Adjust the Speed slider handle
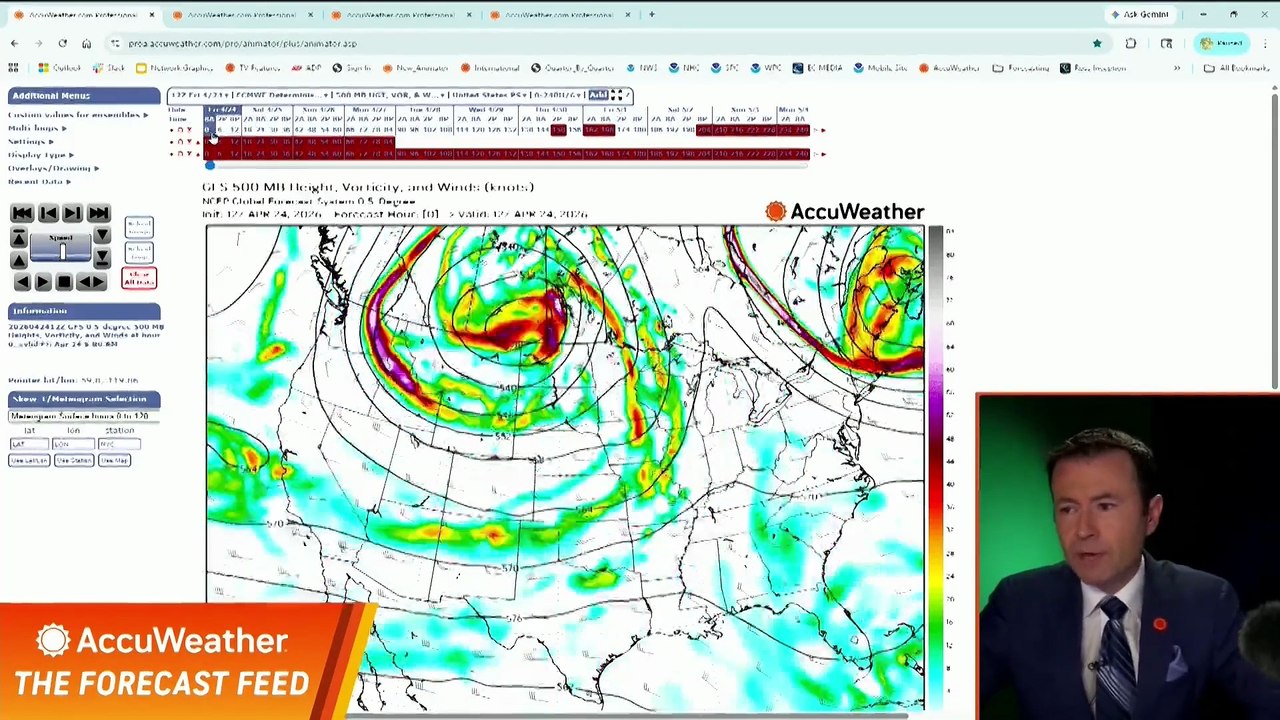 click(61, 250)
